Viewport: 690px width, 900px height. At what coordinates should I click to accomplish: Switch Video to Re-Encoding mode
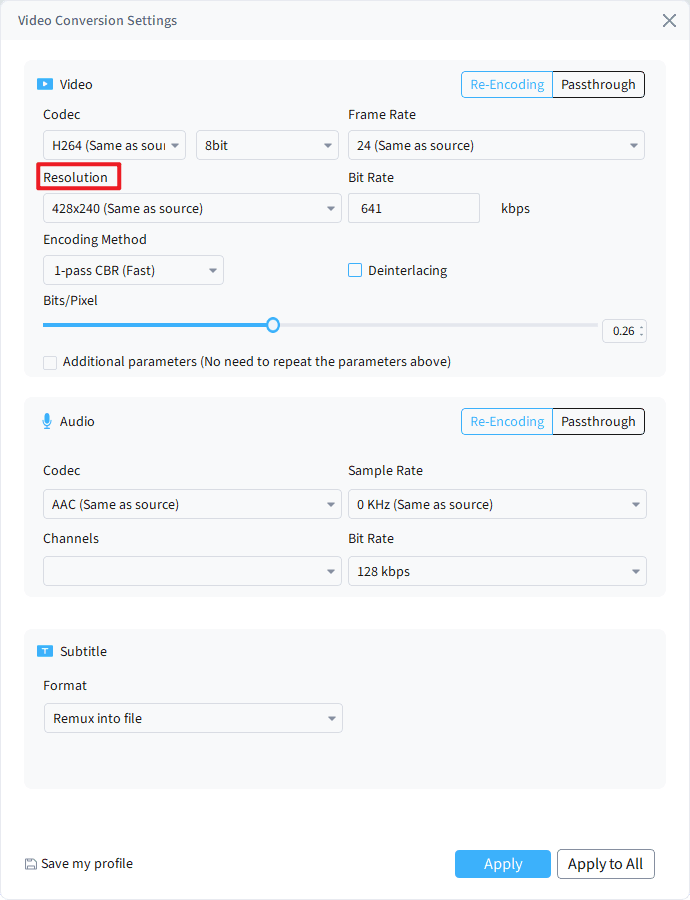506,84
